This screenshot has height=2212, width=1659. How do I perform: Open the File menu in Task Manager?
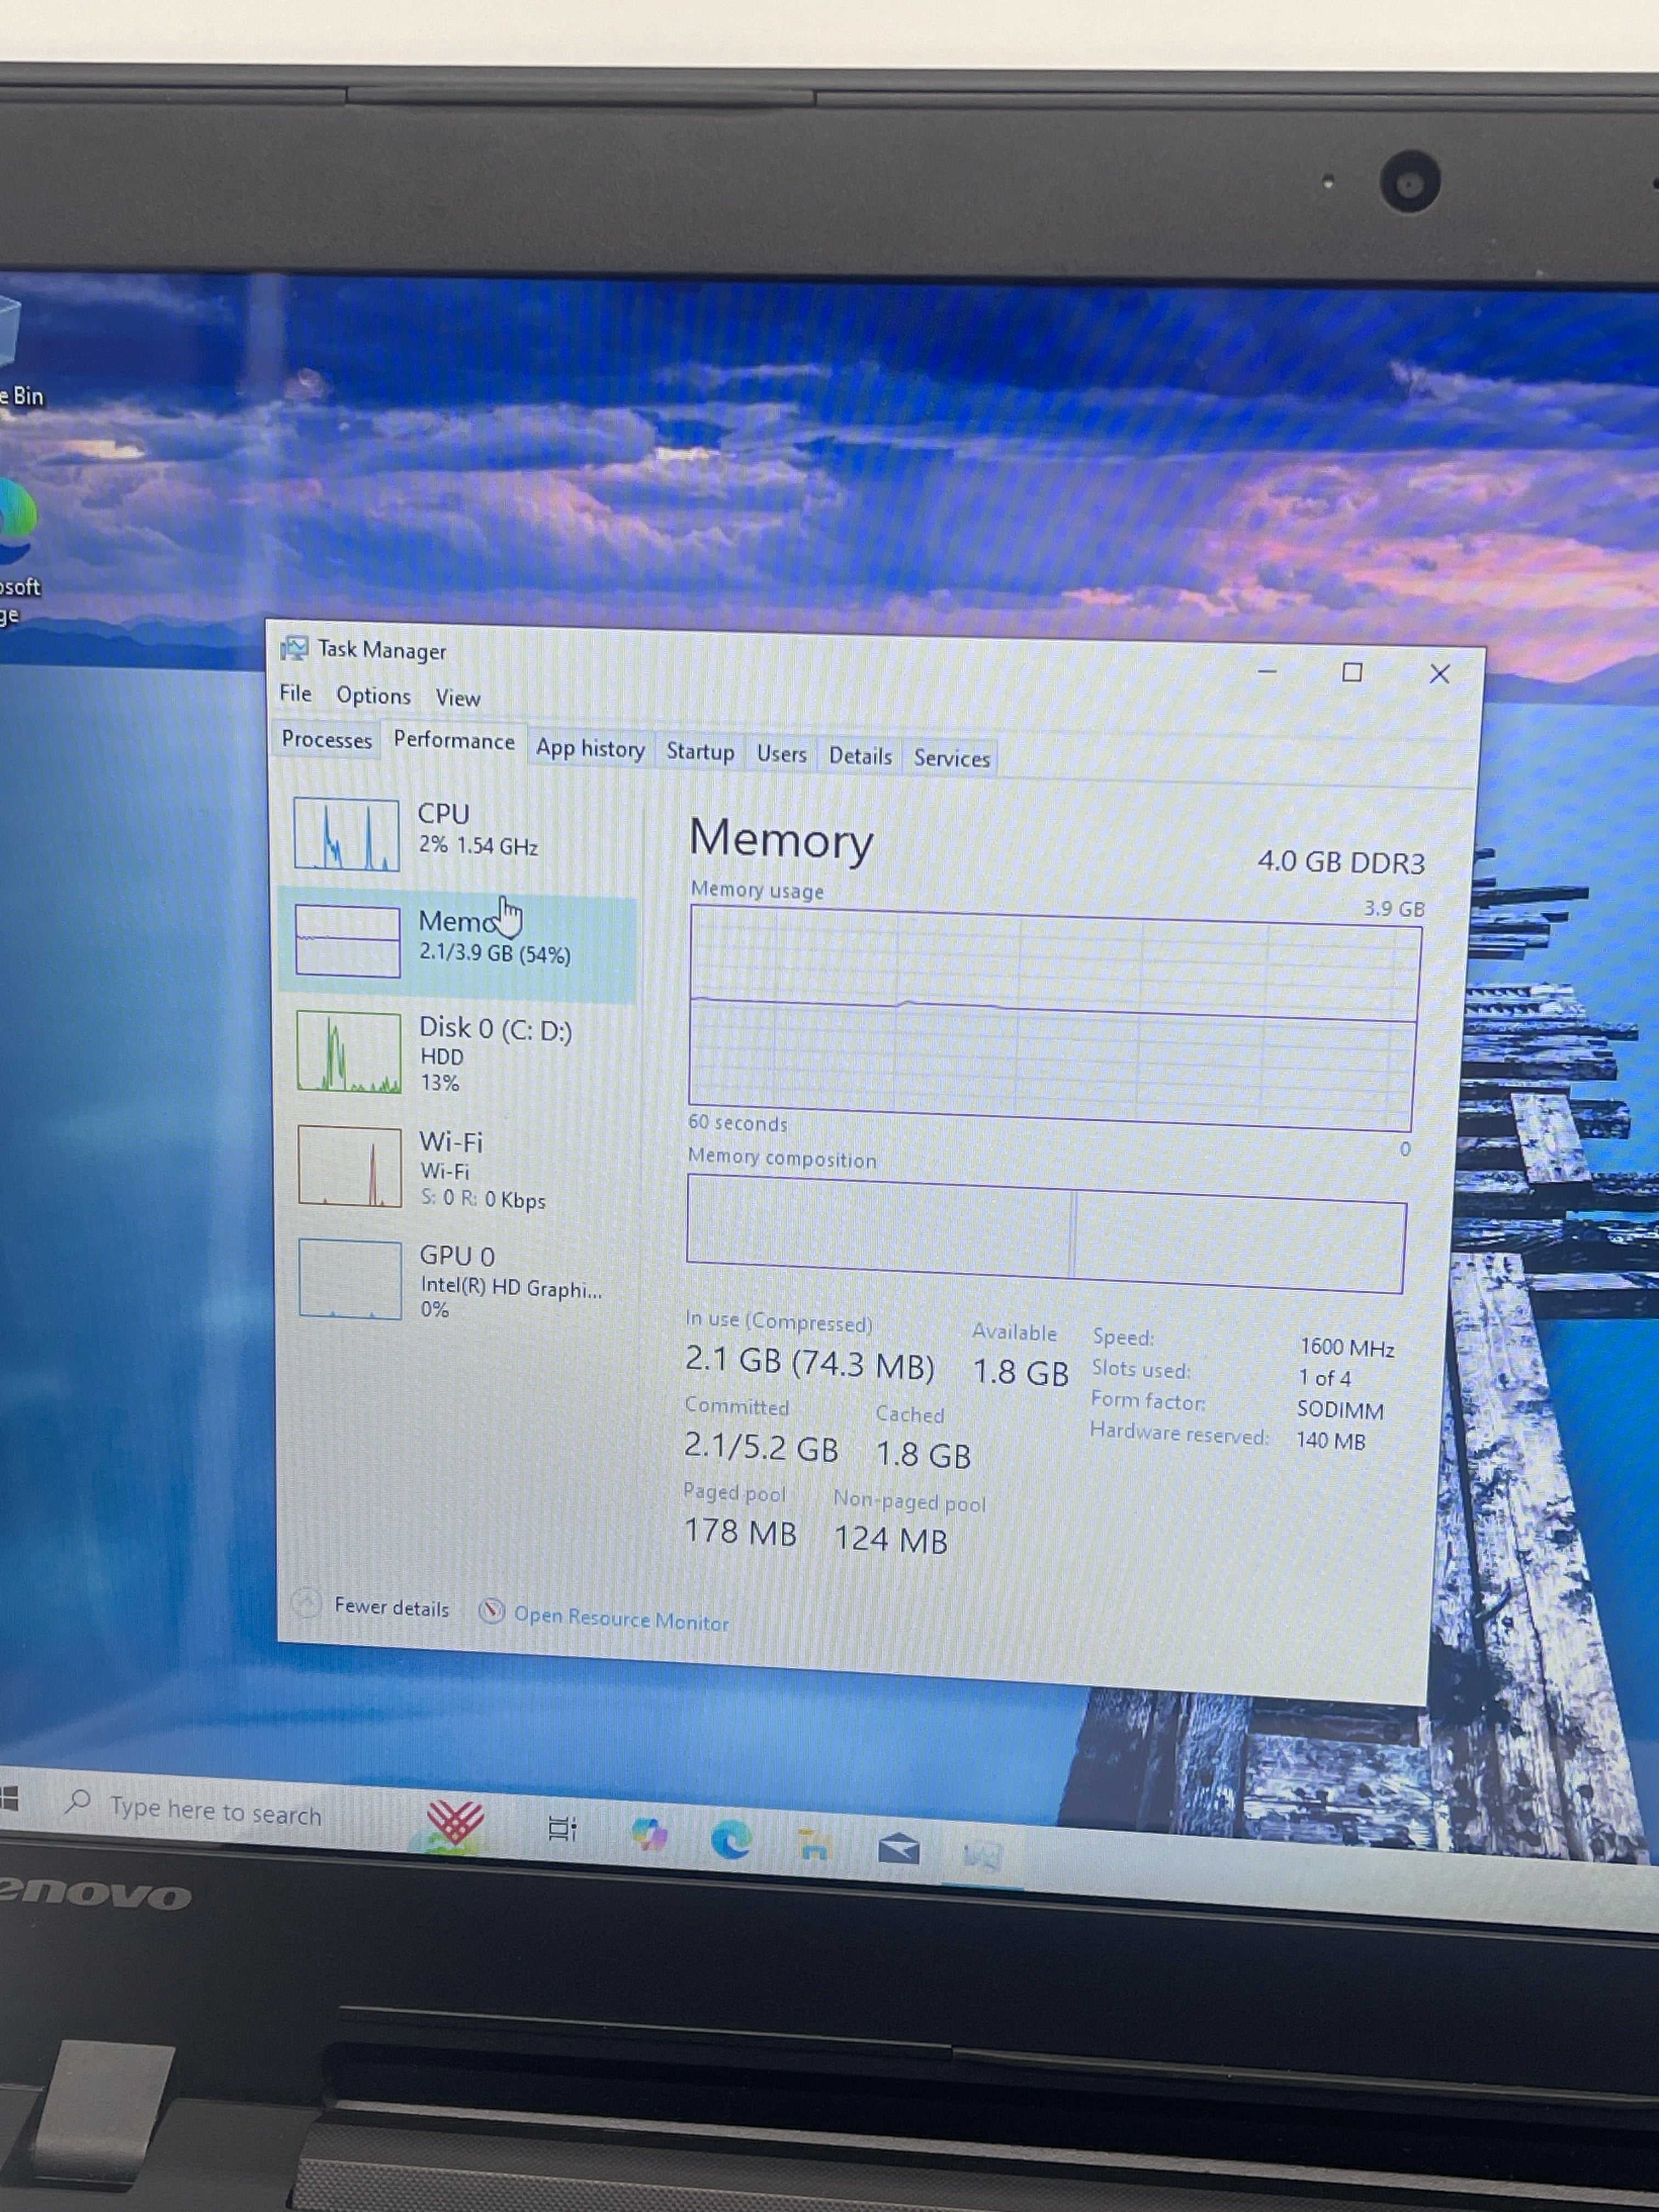pos(295,693)
